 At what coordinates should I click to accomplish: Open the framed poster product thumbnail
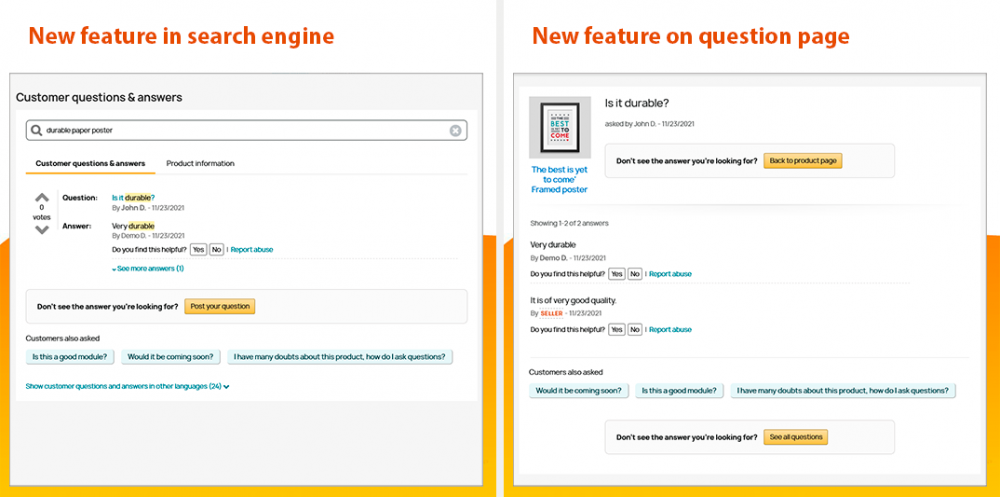click(559, 128)
